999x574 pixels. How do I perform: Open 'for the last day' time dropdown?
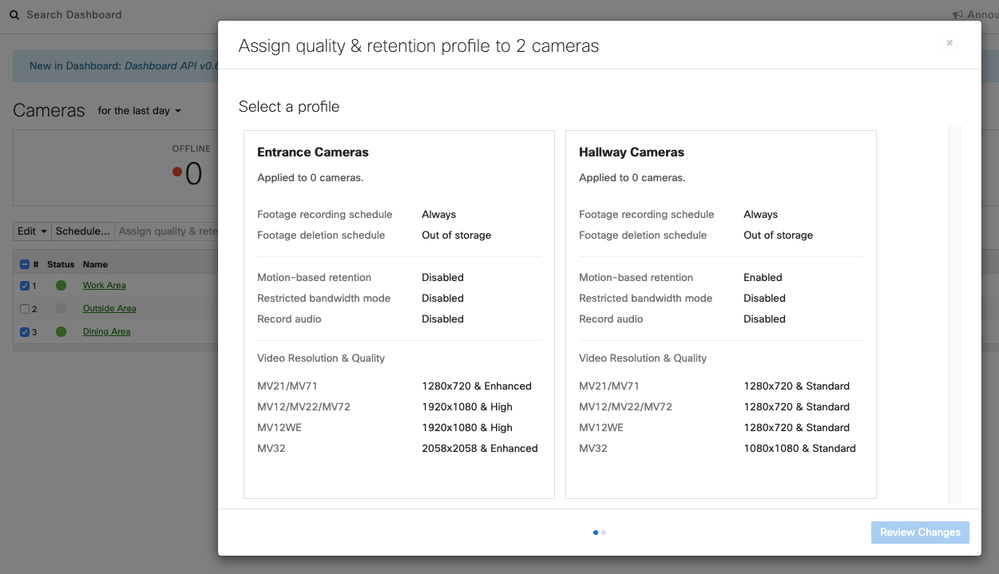tap(140, 110)
